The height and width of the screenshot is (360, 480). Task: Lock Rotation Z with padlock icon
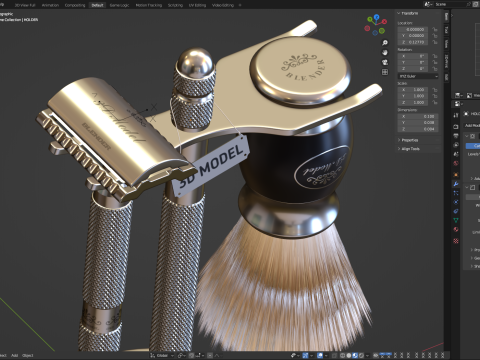pyautogui.click(x=435, y=69)
